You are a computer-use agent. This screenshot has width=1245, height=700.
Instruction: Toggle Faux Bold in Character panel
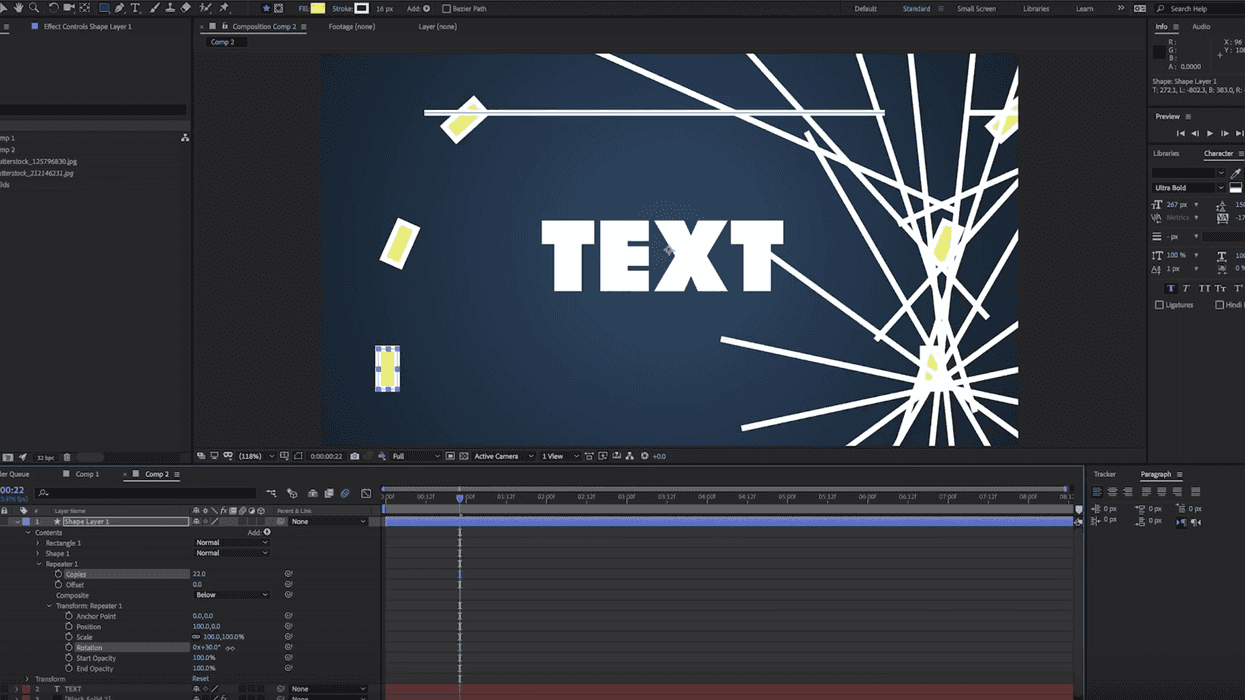[1171, 288]
